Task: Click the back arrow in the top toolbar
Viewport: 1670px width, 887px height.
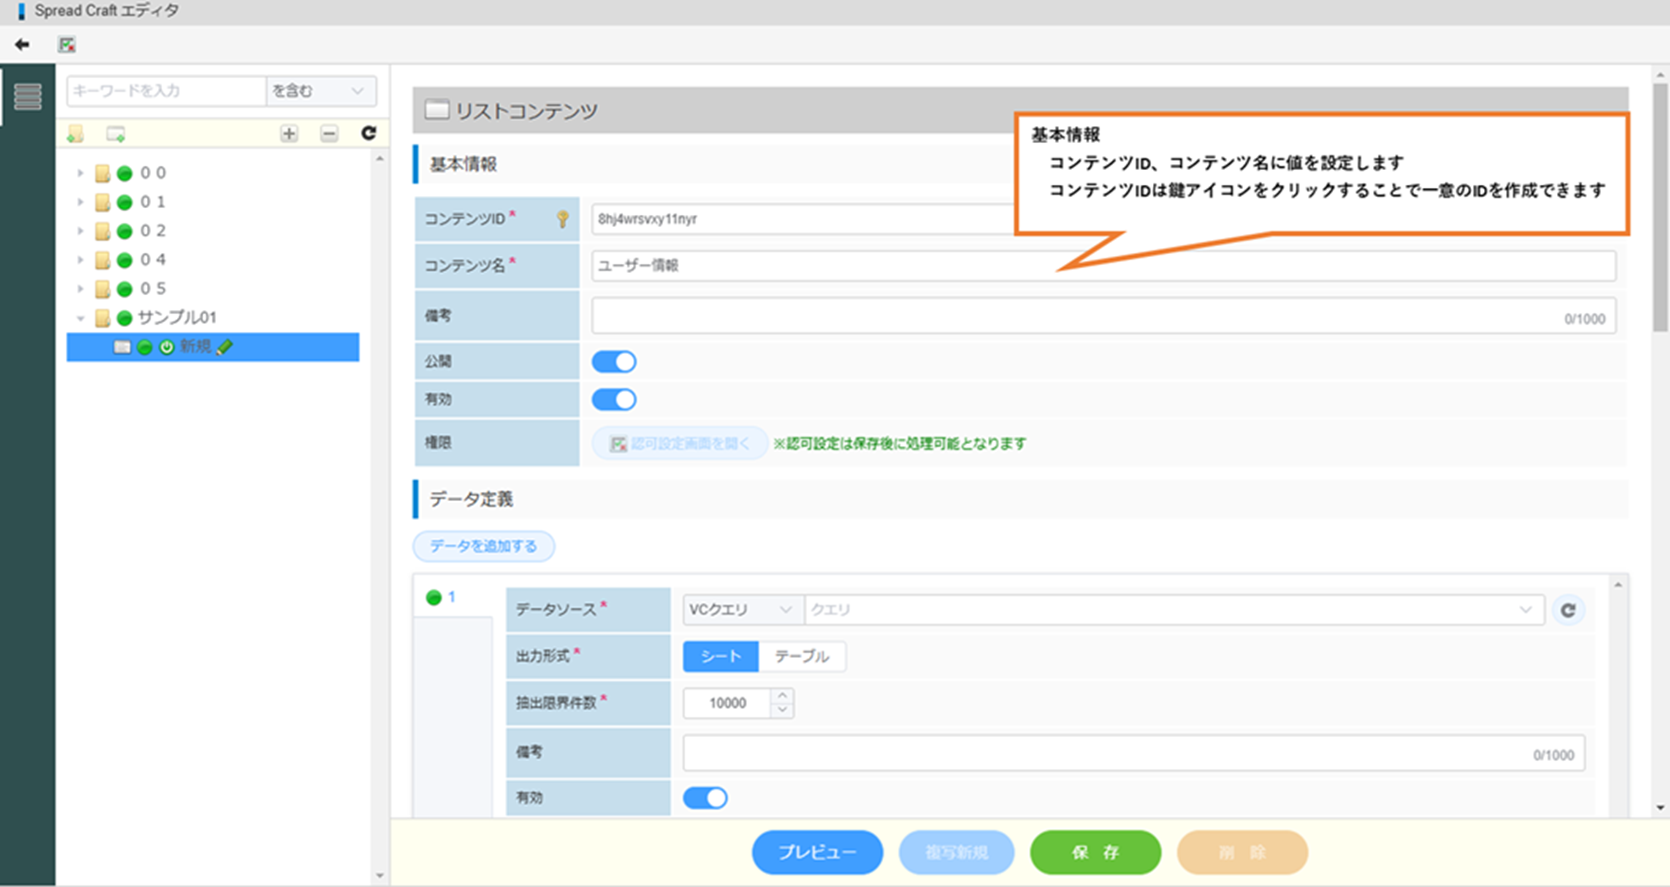Action: 22,45
